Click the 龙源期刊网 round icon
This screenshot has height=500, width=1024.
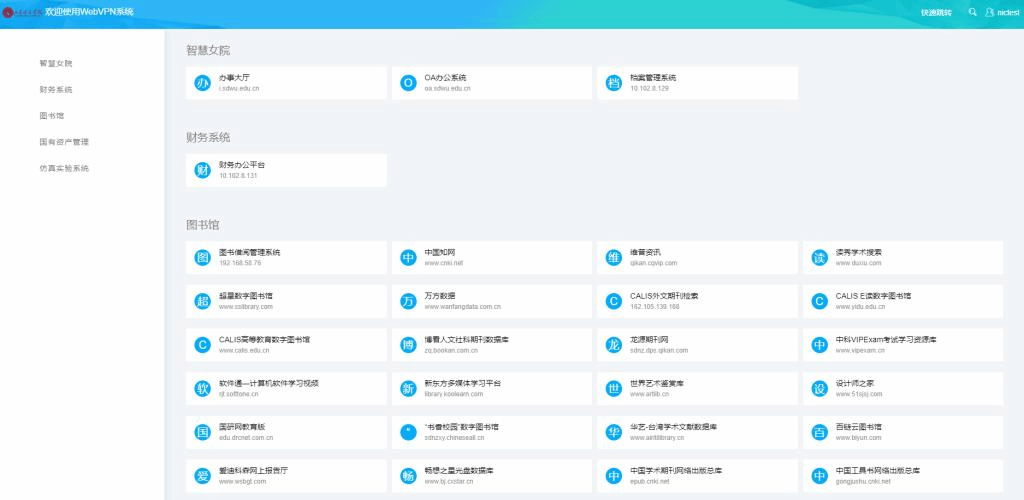pos(614,345)
